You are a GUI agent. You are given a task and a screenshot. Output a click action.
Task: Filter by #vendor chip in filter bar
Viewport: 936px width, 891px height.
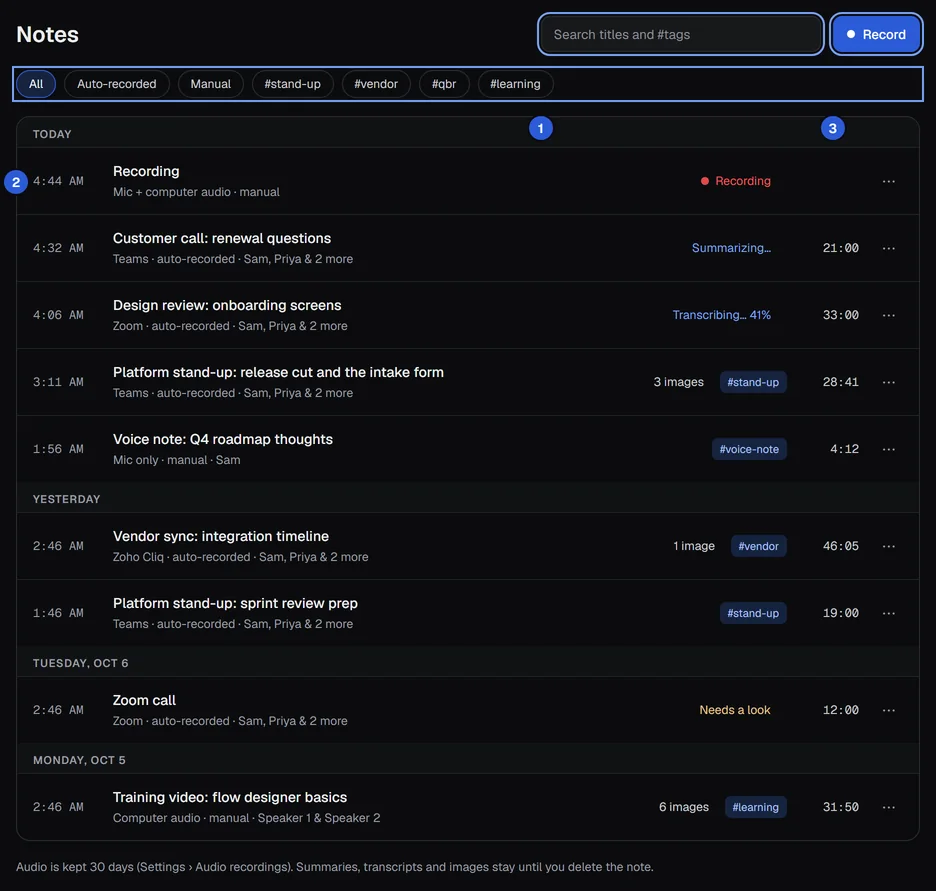pyautogui.click(x=375, y=84)
